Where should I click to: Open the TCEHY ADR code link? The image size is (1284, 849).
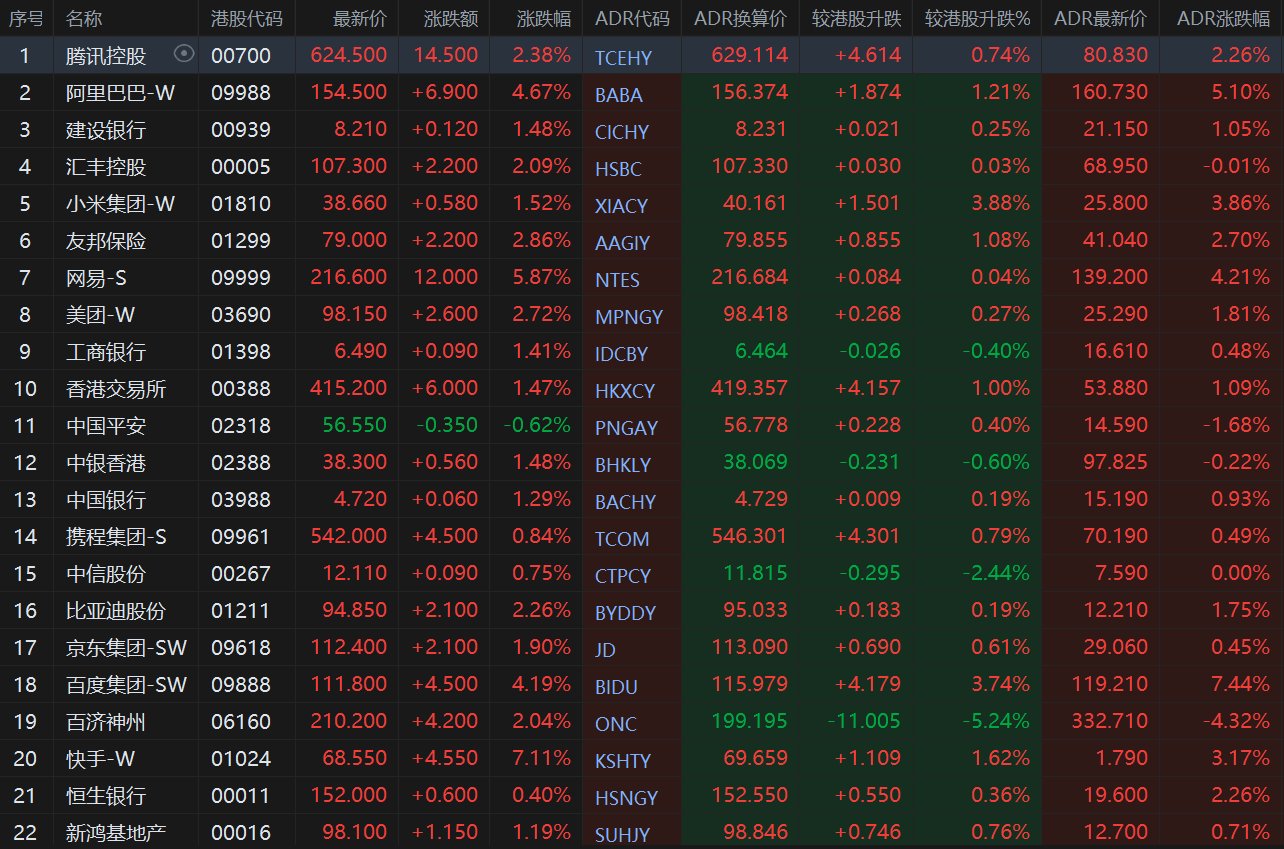click(x=622, y=58)
